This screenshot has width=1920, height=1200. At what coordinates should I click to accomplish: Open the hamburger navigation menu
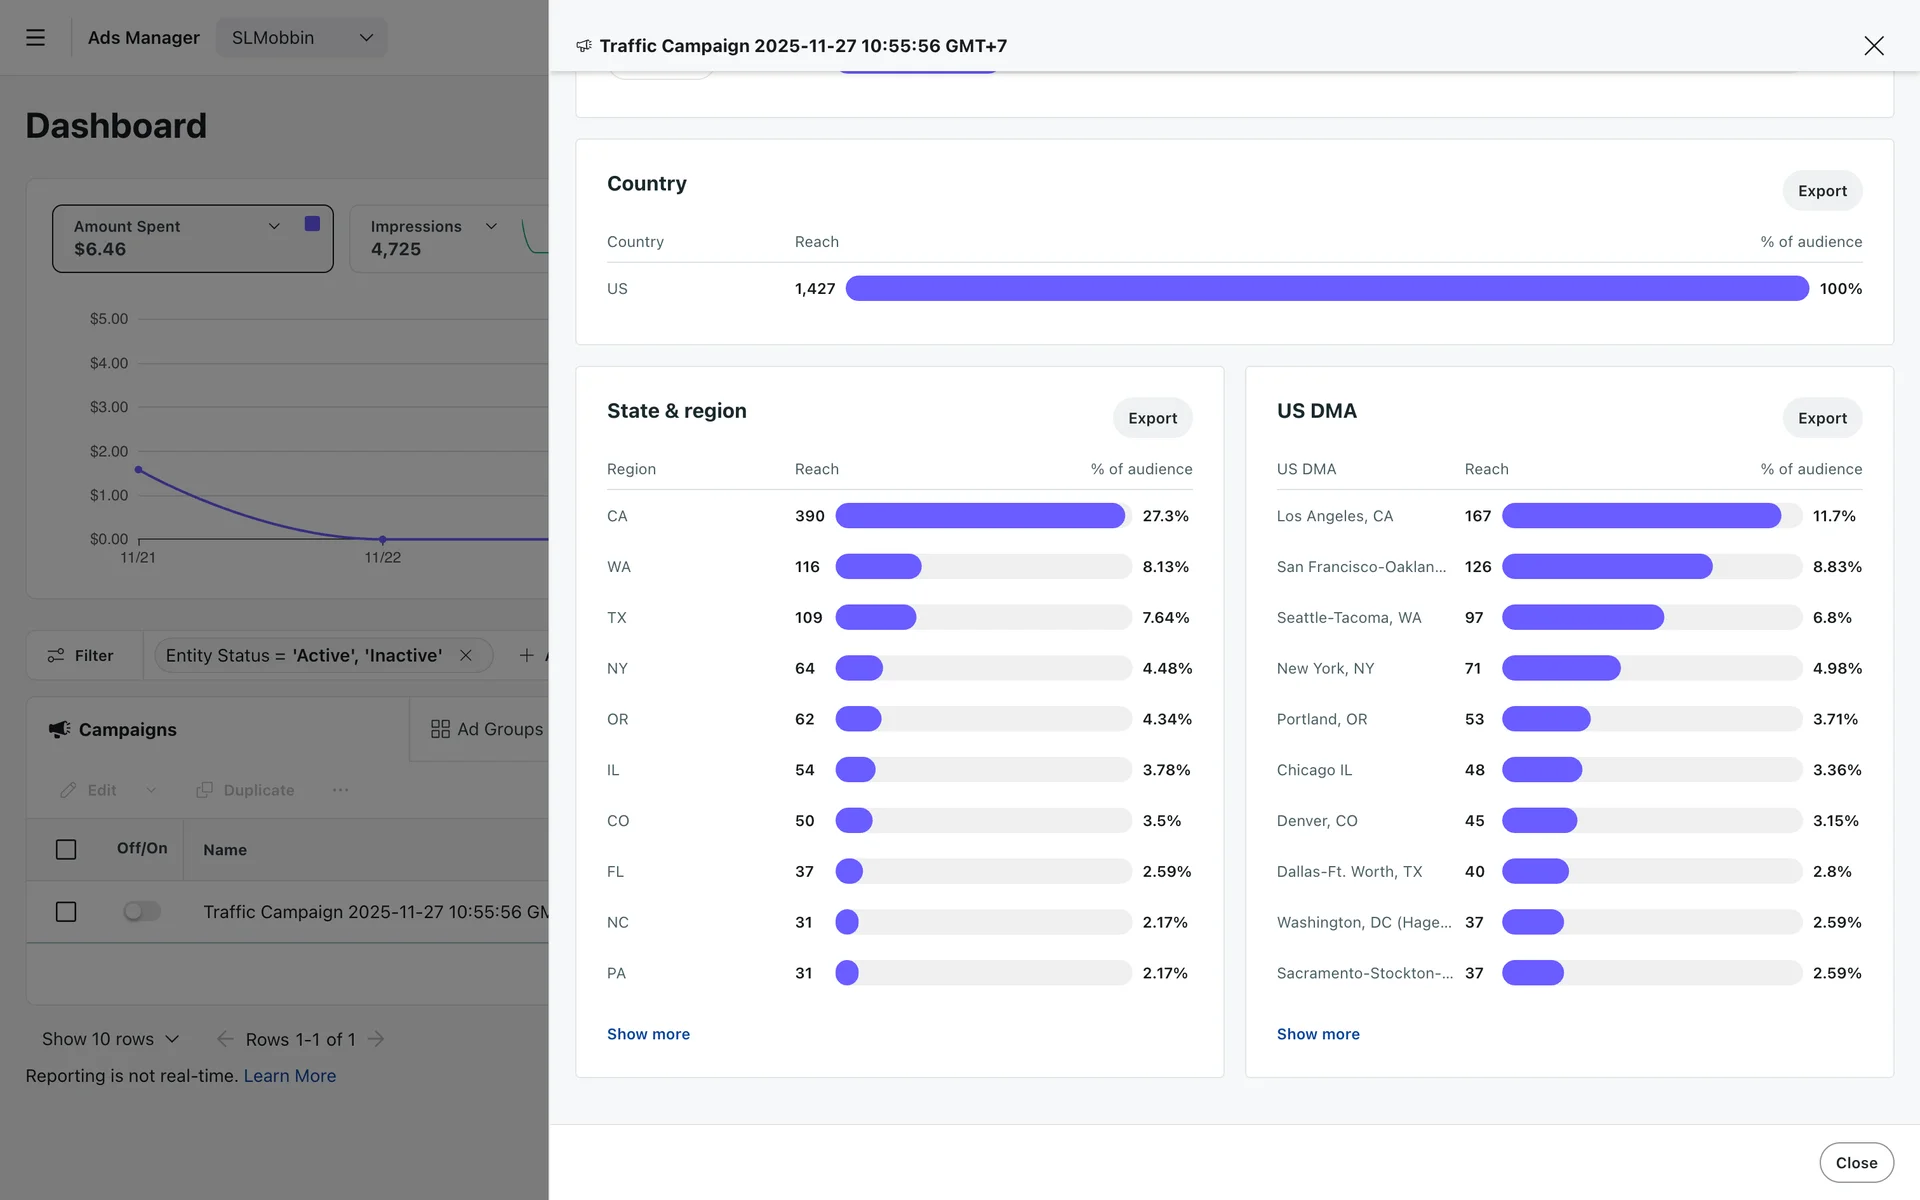[x=35, y=38]
